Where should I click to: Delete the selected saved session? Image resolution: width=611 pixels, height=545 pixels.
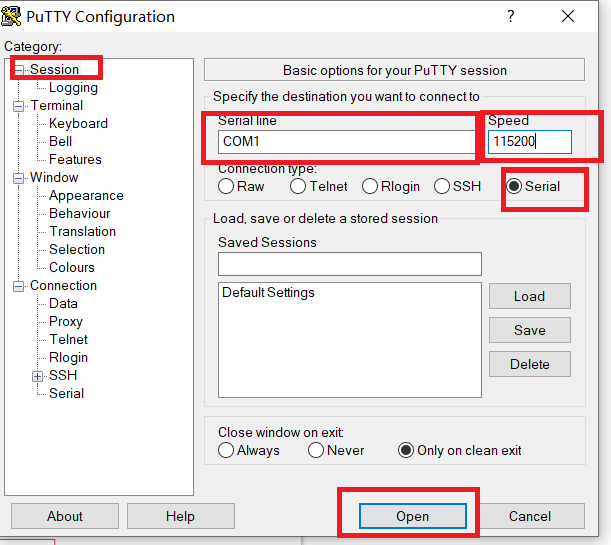pos(530,364)
